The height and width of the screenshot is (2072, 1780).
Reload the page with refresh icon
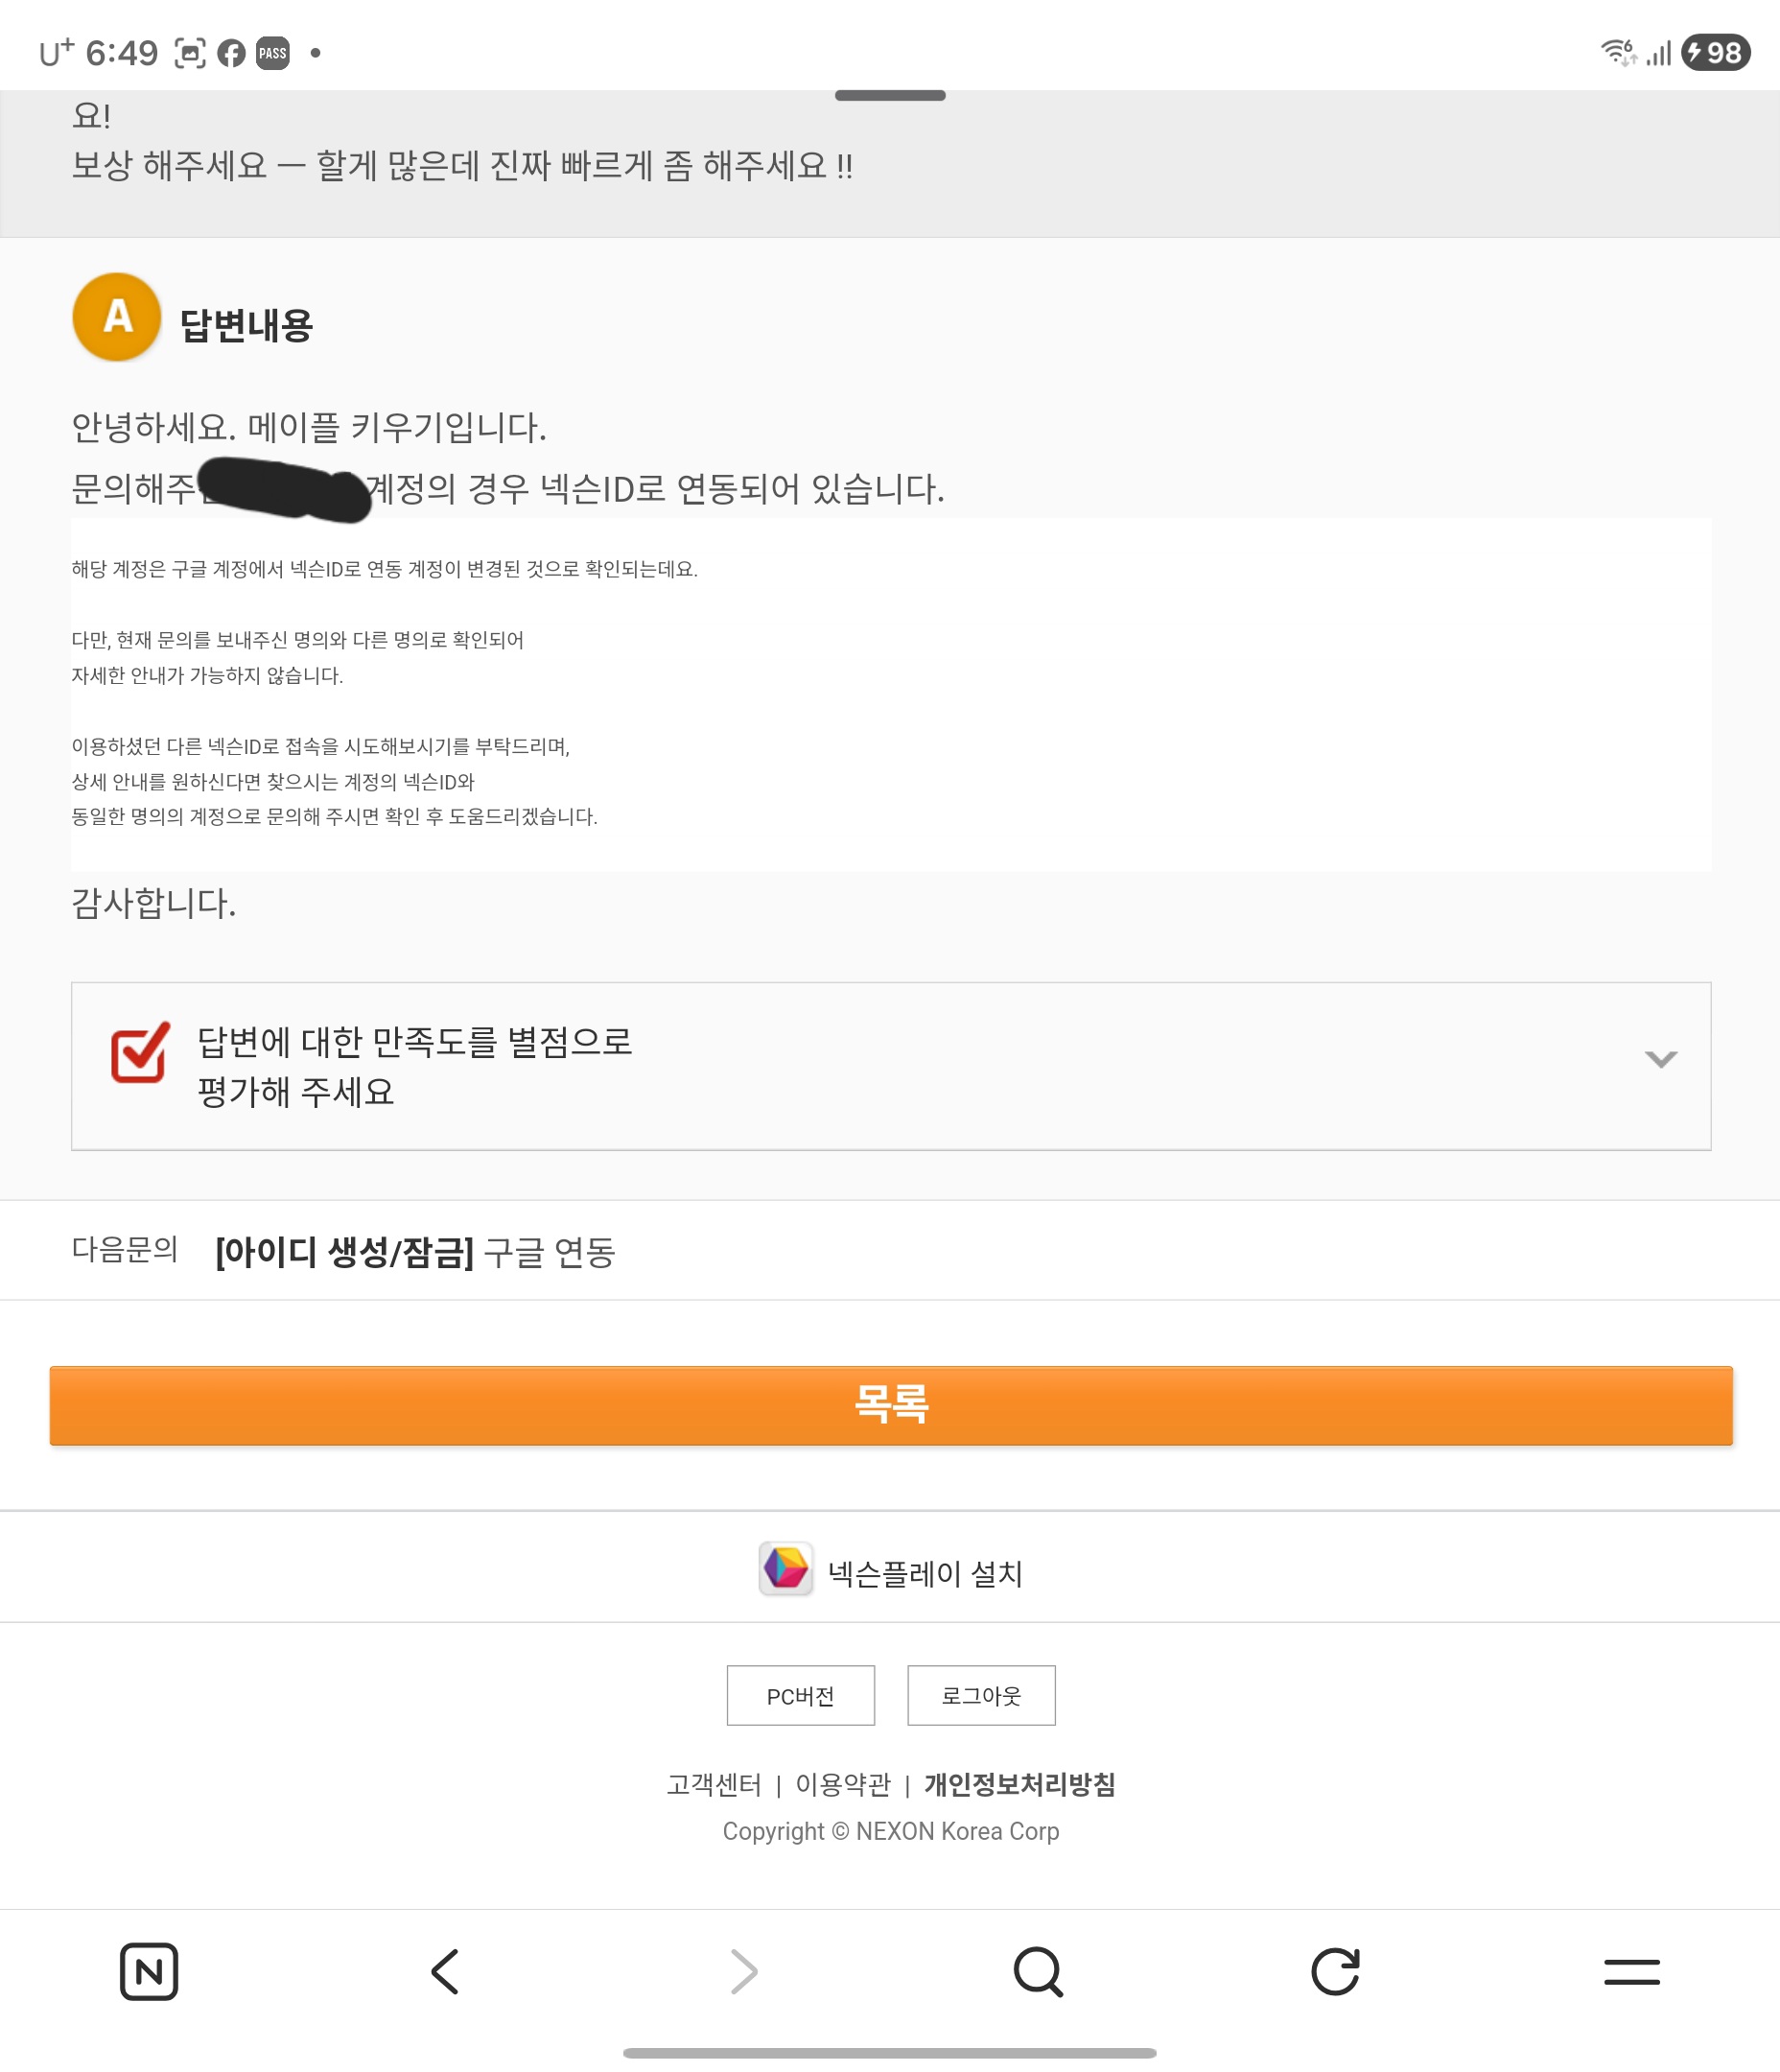click(x=1335, y=1971)
